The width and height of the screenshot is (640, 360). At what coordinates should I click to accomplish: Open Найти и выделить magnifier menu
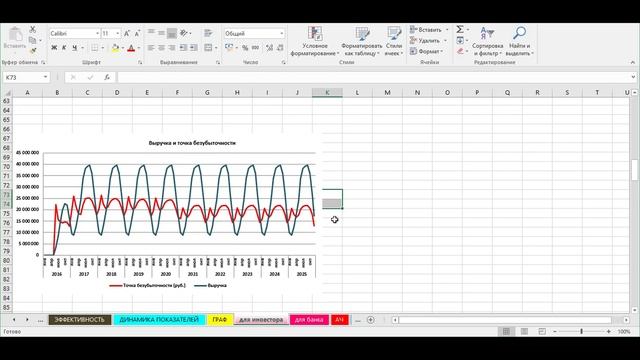519,41
